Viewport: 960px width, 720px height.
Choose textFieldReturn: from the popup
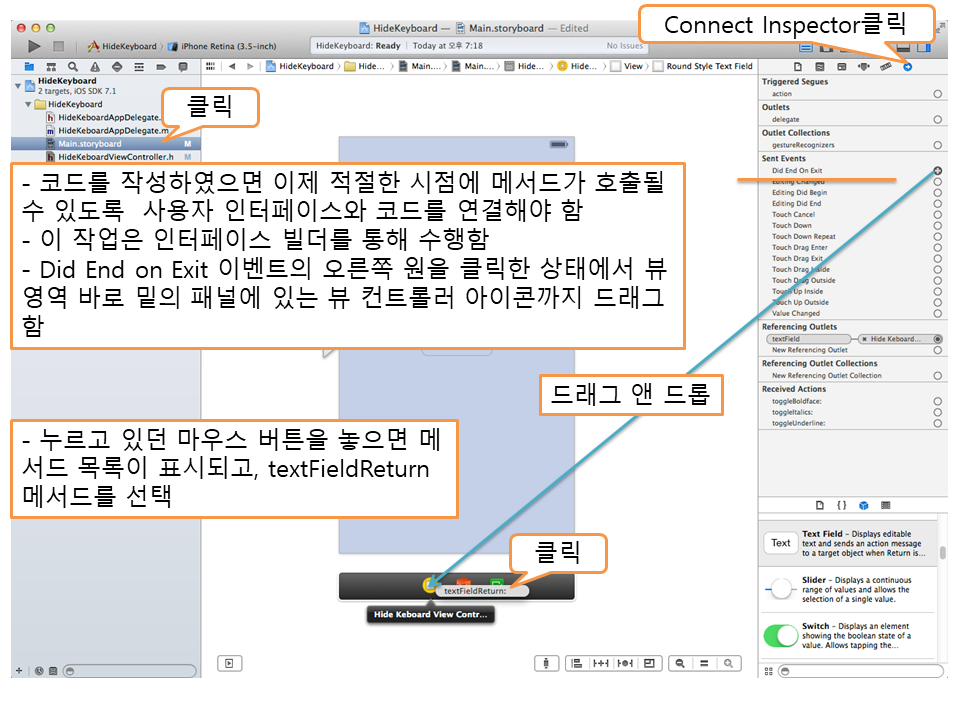pyautogui.click(x=475, y=591)
